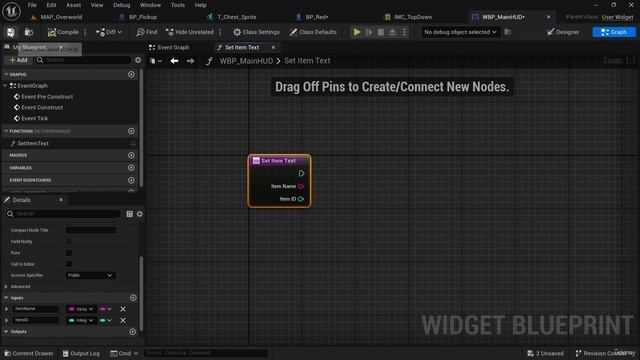Open User Widget parent class link

coord(617,17)
